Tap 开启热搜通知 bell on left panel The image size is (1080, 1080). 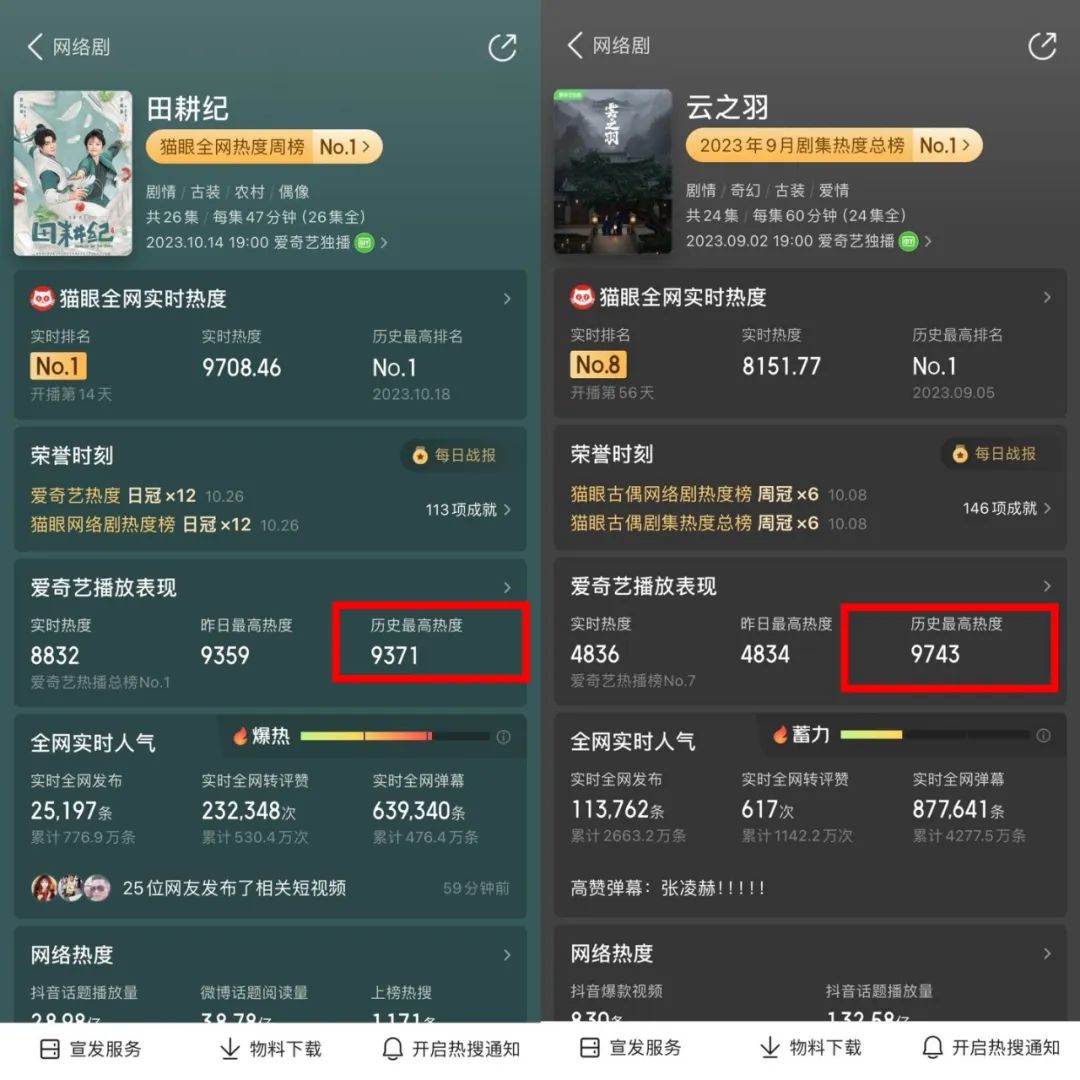click(451, 1049)
